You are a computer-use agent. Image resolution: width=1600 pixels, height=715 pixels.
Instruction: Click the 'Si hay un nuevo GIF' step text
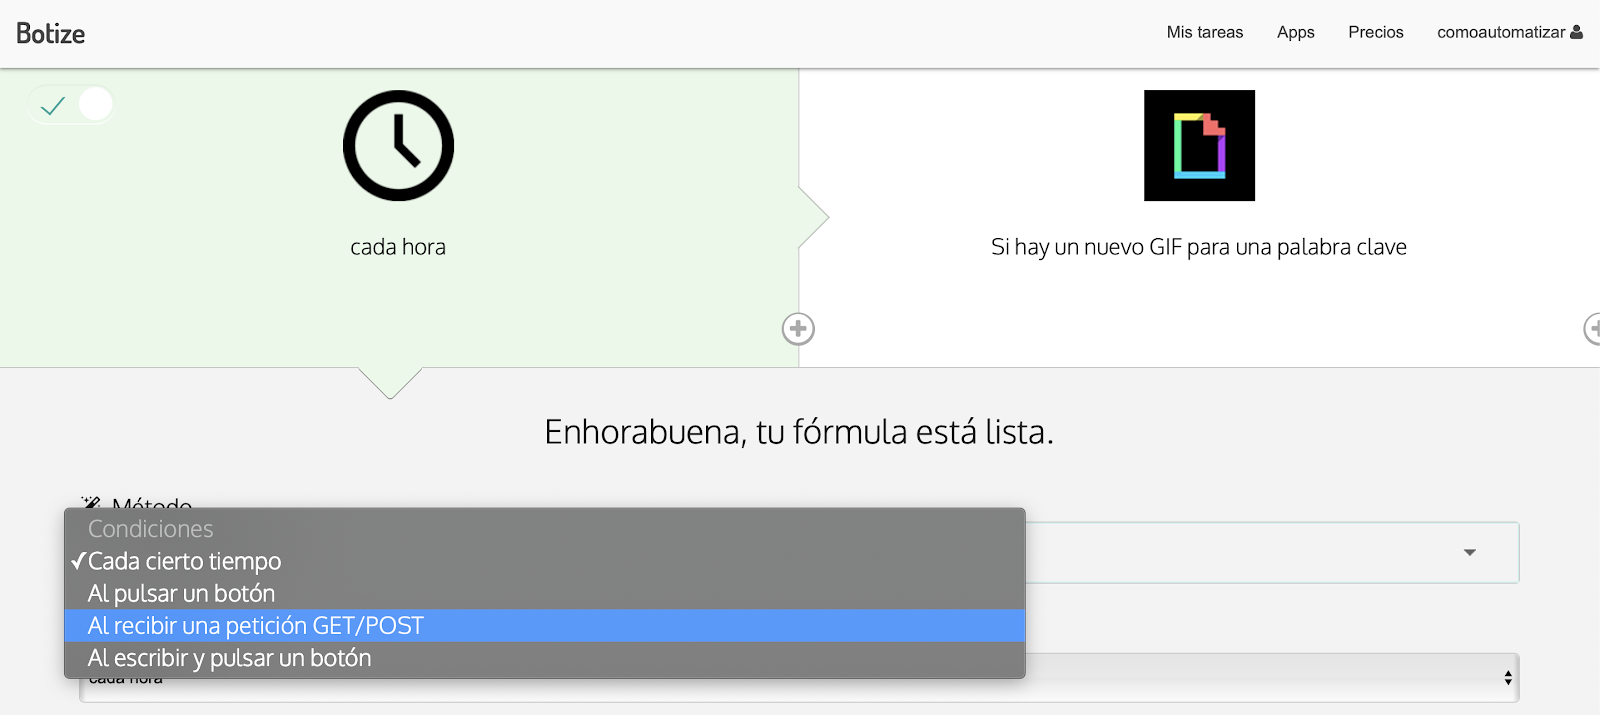click(x=1199, y=247)
